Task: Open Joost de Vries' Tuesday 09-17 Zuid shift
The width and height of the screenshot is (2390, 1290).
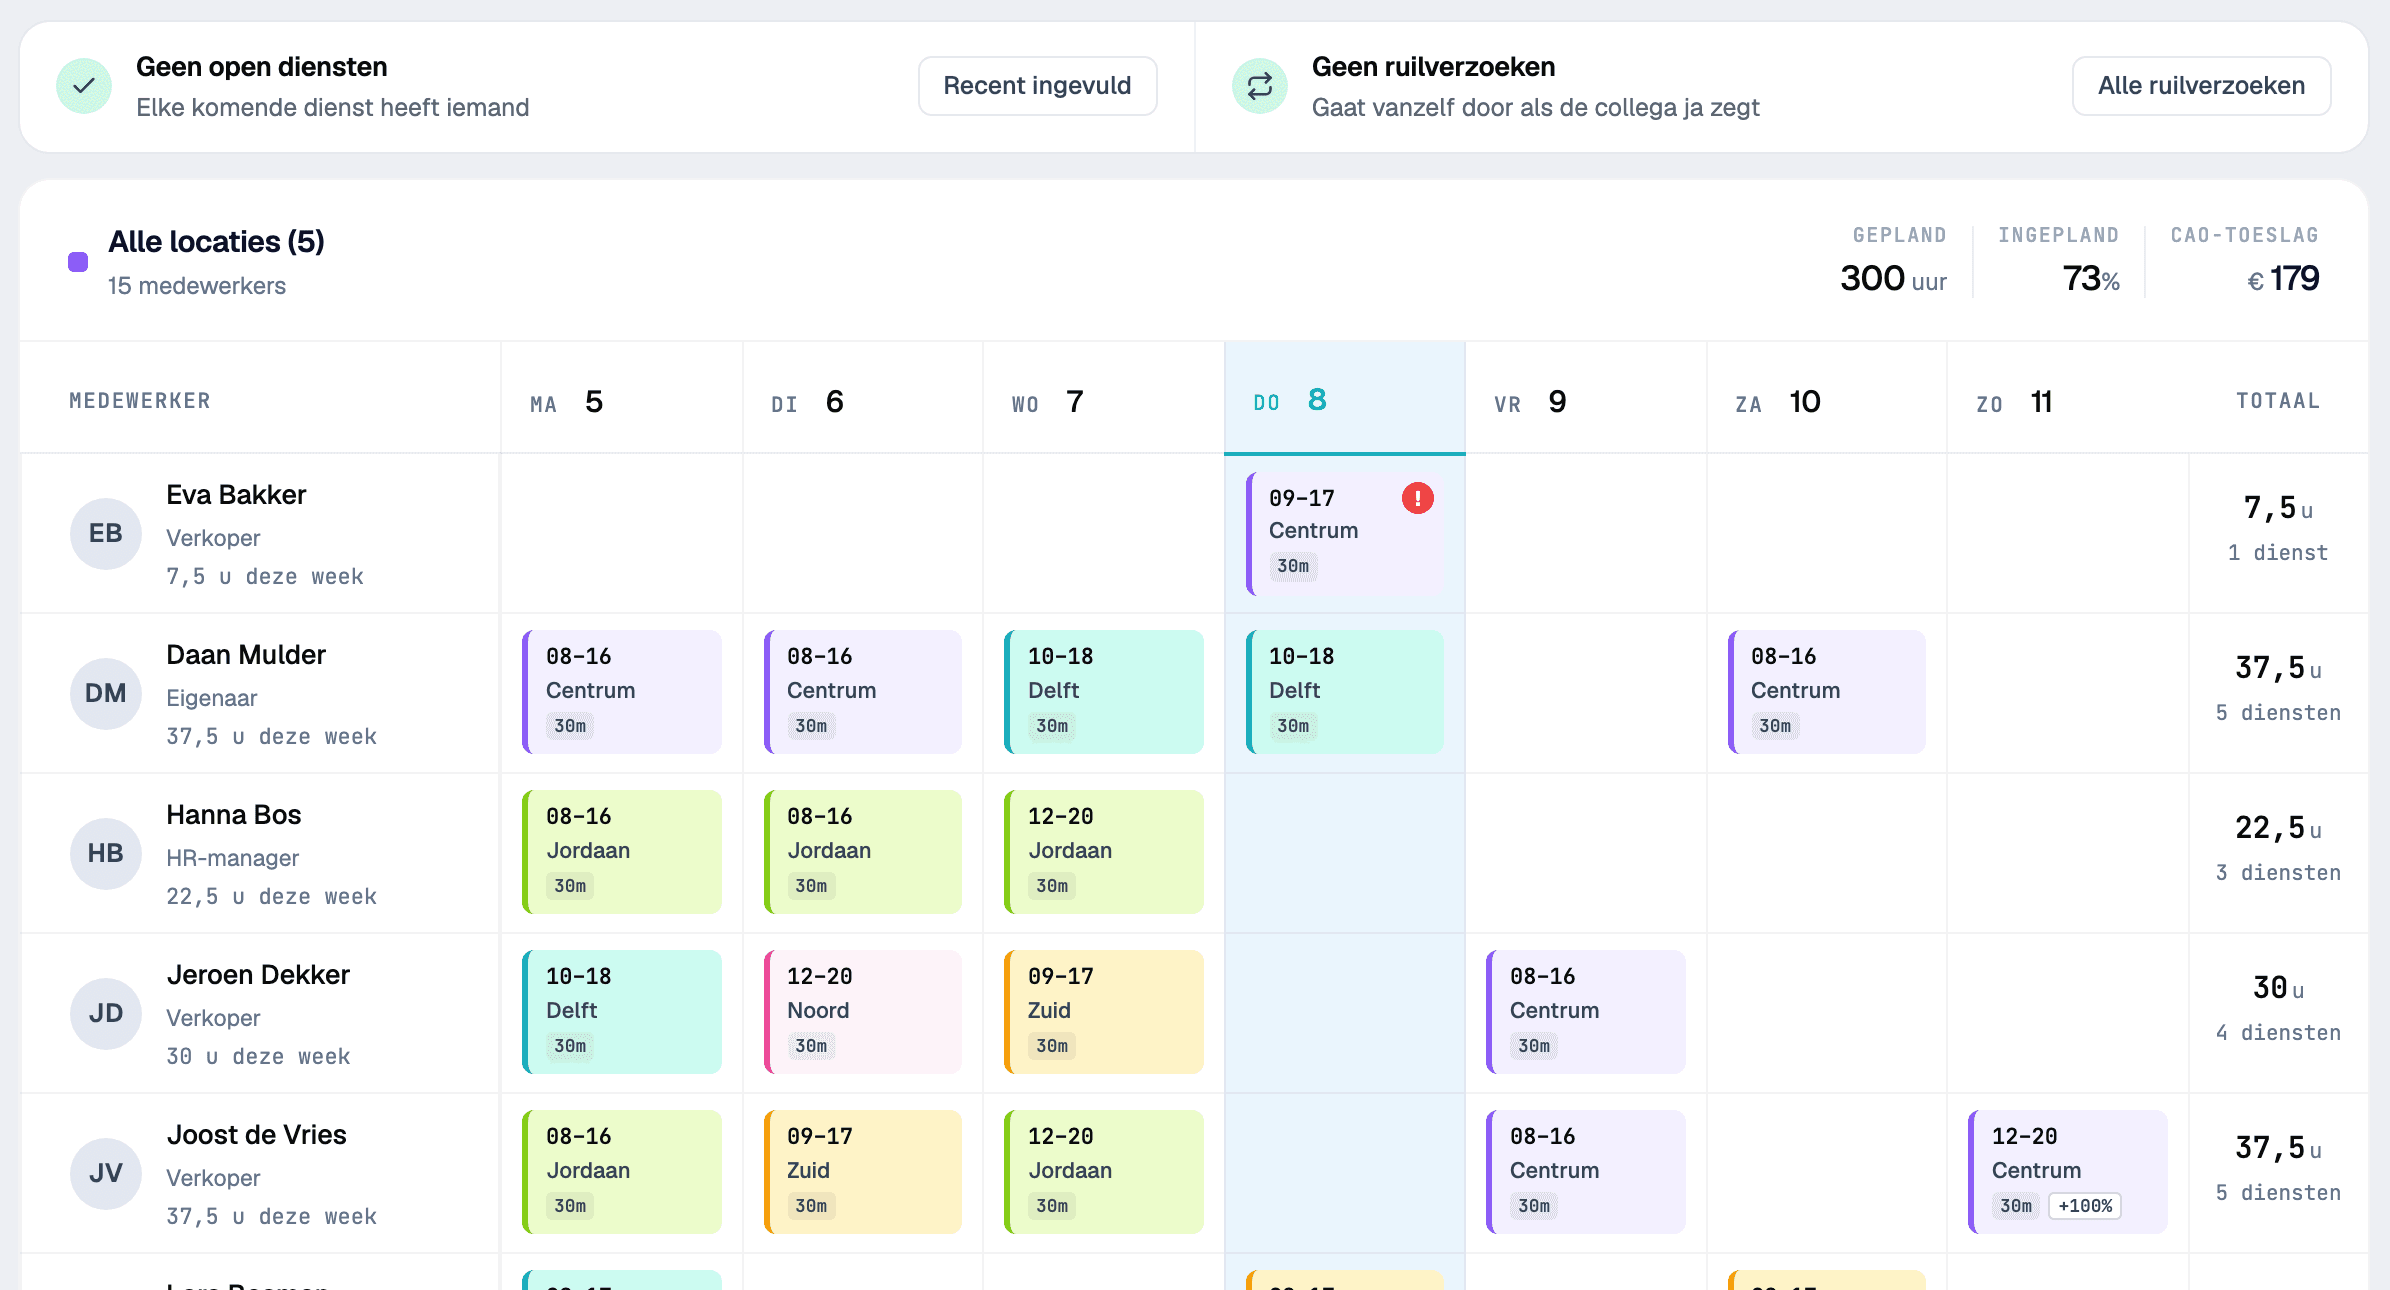Action: (x=863, y=1172)
